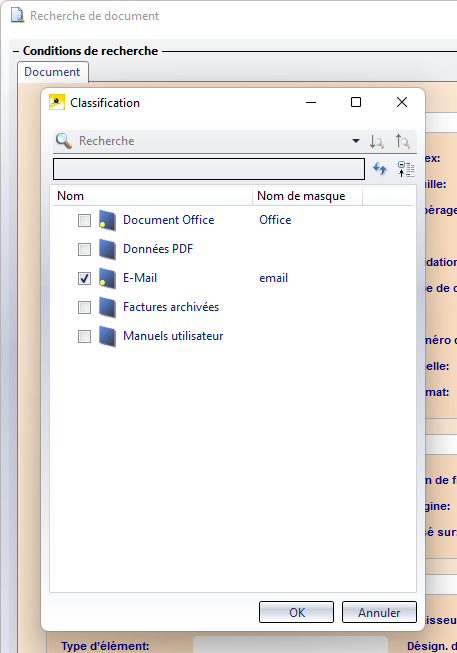The image size is (457, 653).
Task: Tick the Manuels utilisateur checkbox
Action: (85, 336)
